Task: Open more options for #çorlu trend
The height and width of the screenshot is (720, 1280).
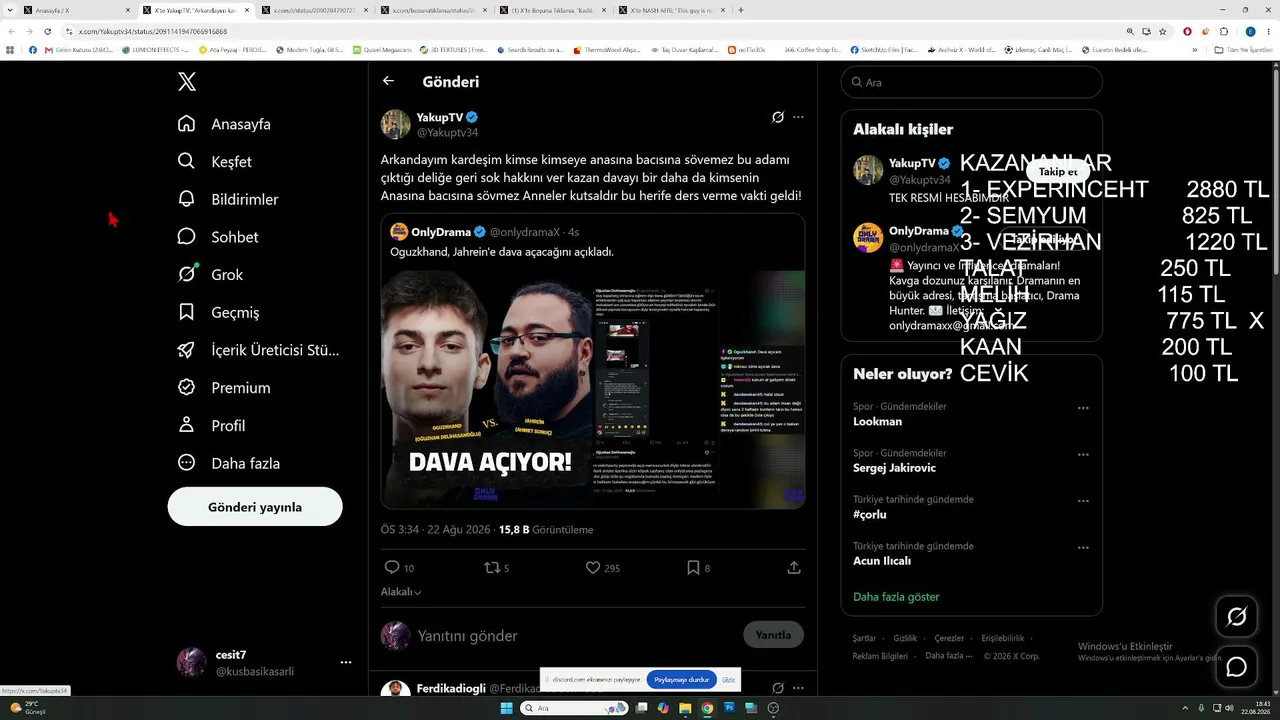Action: tap(1083, 501)
